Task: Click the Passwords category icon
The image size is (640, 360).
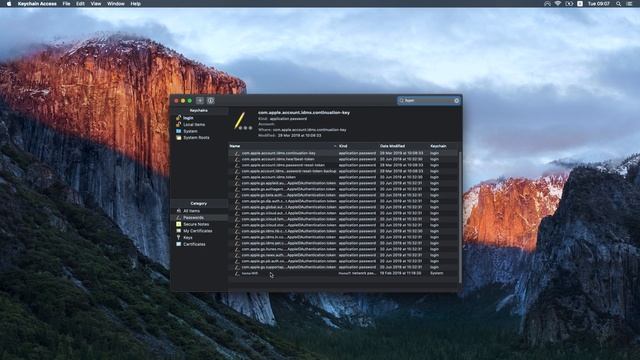Action: [178, 218]
